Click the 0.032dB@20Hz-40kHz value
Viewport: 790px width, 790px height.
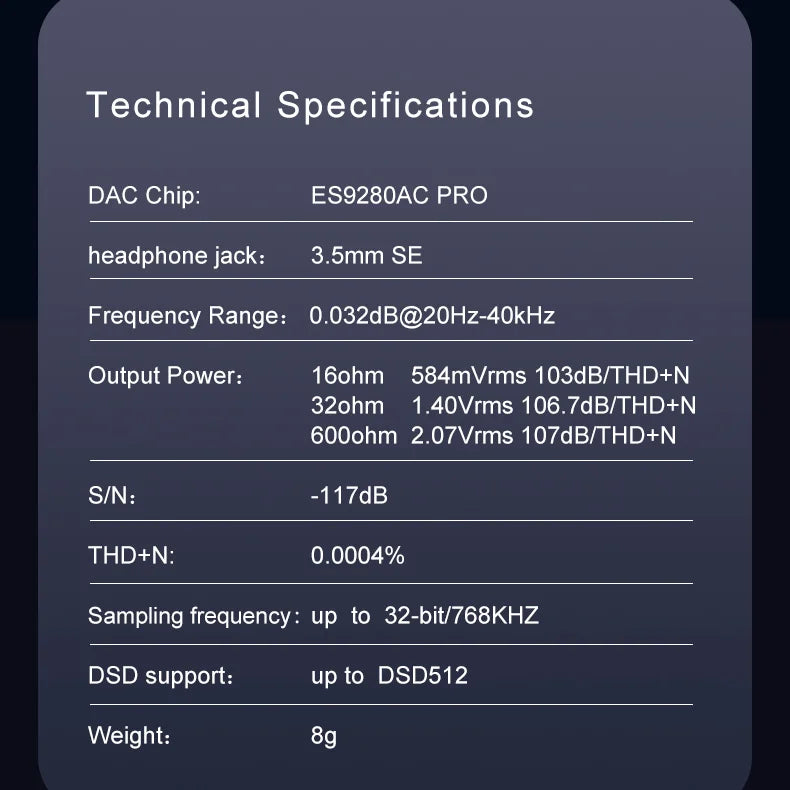pyautogui.click(x=432, y=316)
